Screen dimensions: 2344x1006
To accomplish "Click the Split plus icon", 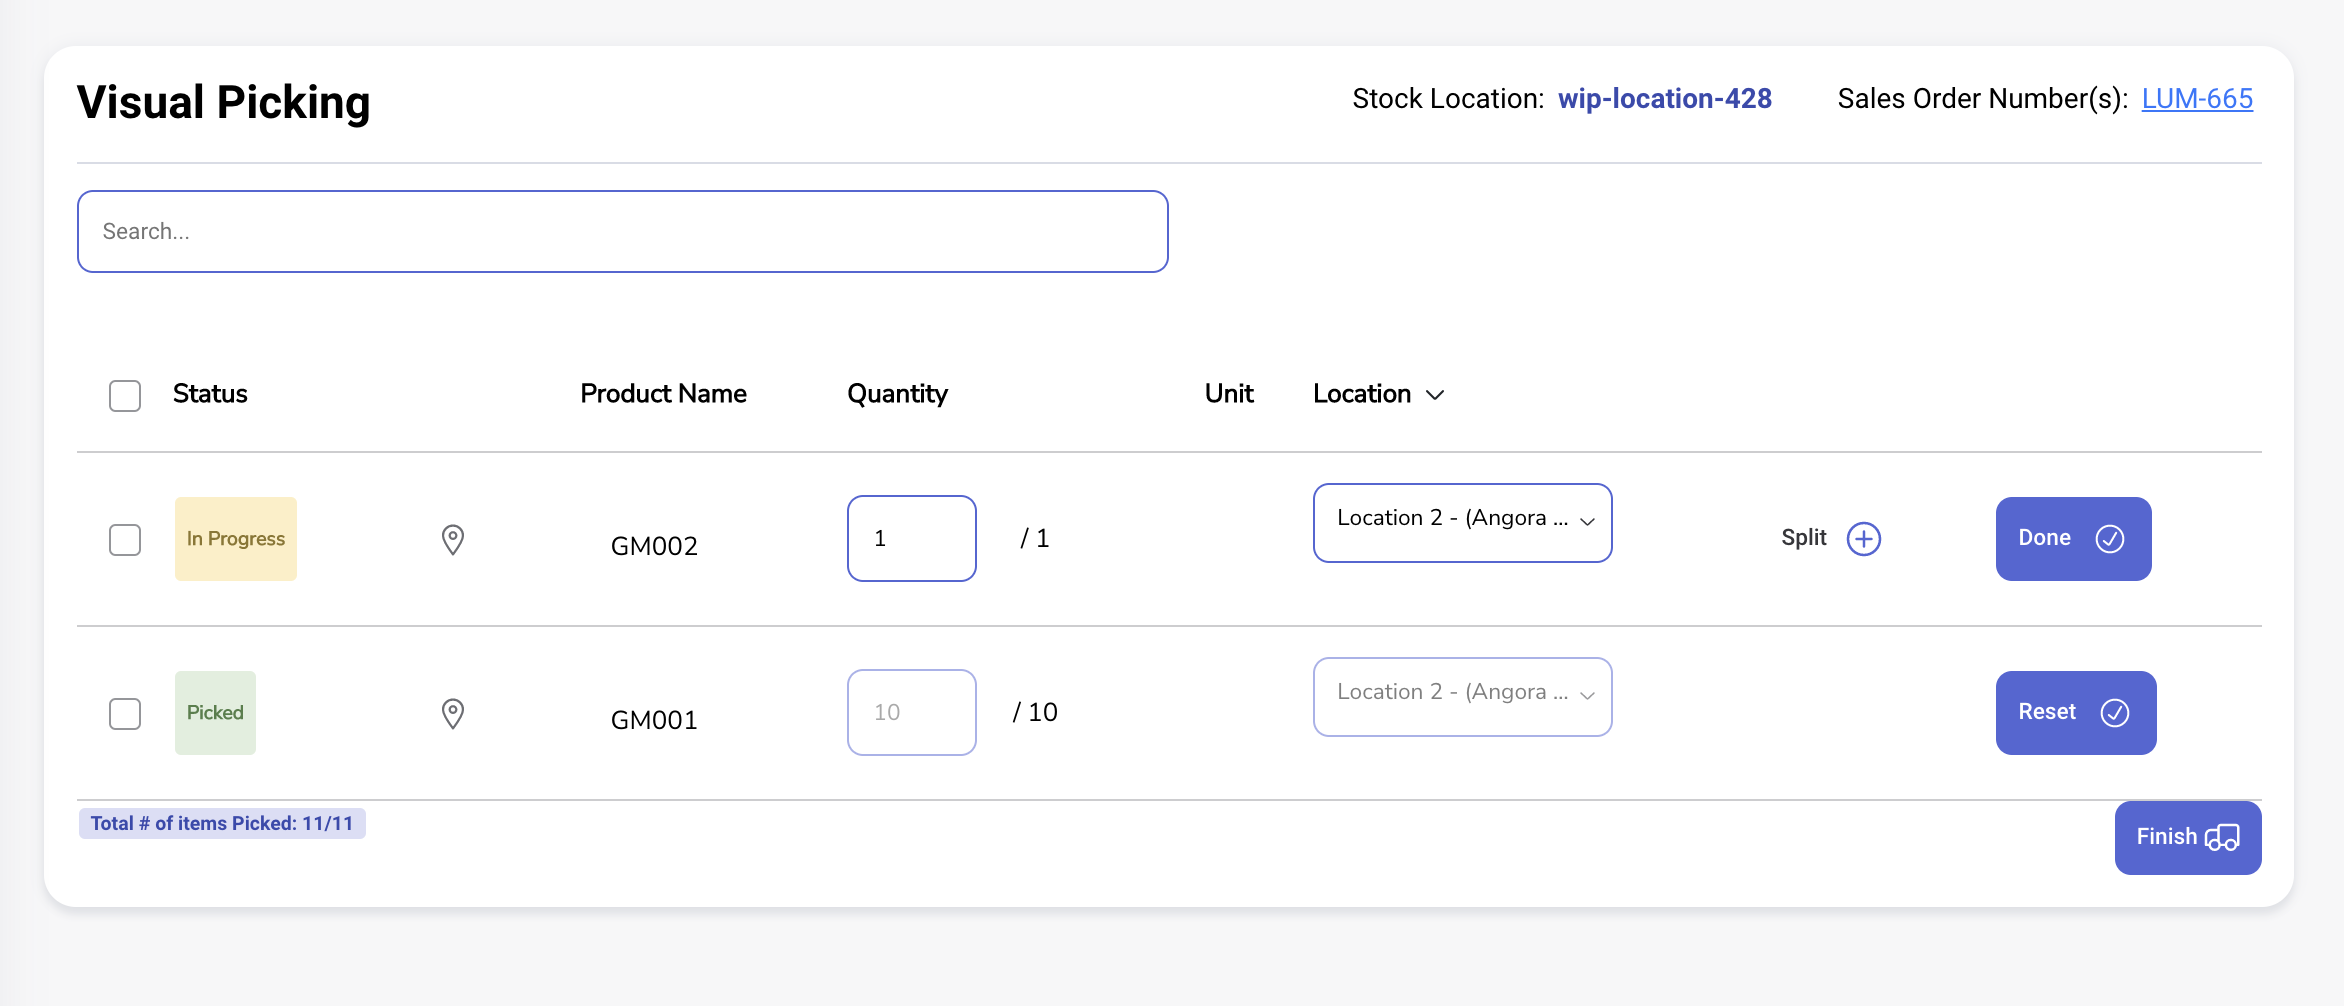I will click(1863, 539).
